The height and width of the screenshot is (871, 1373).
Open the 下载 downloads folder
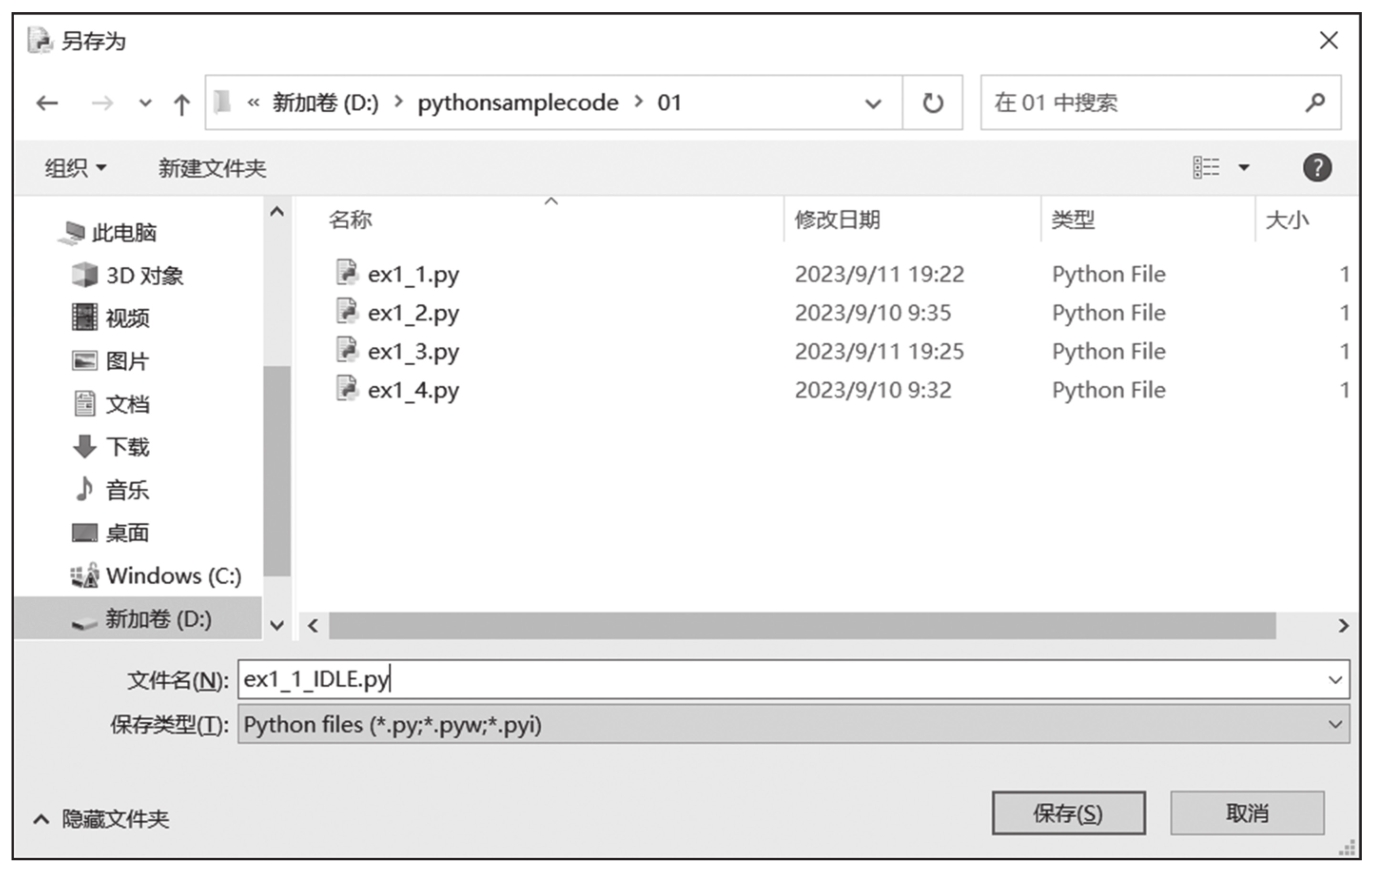pos(126,447)
